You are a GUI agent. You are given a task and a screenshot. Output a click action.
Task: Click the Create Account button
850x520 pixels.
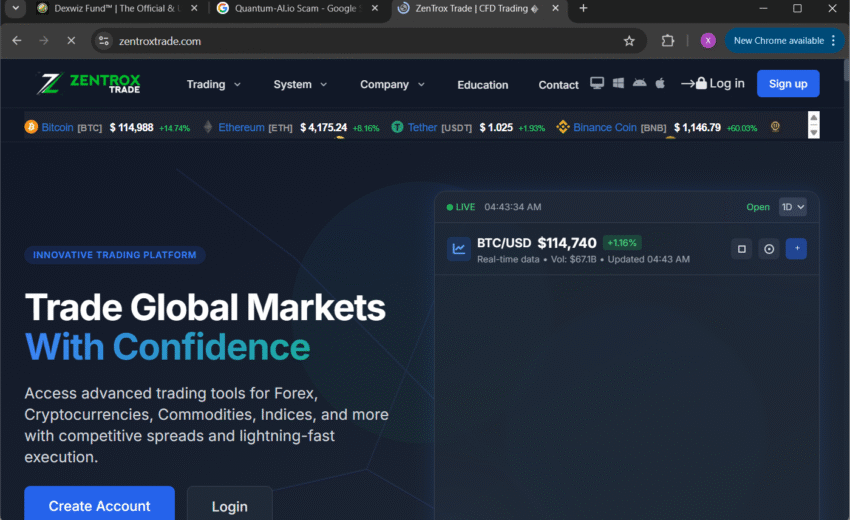point(99,503)
